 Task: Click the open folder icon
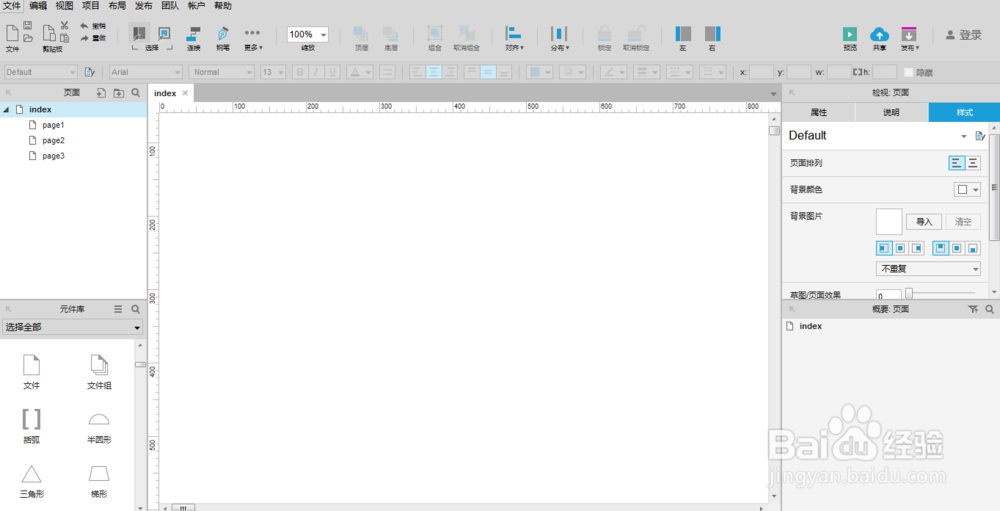coord(28,38)
